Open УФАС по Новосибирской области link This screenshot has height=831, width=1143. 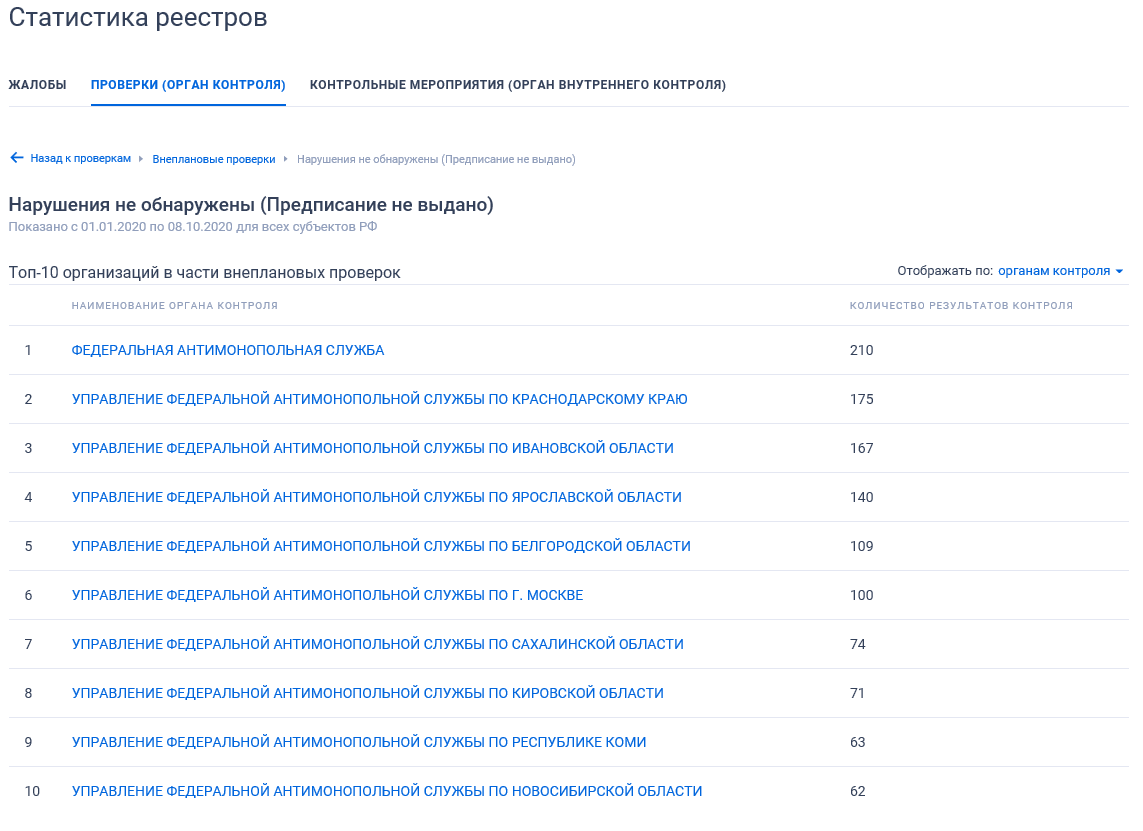tap(387, 791)
